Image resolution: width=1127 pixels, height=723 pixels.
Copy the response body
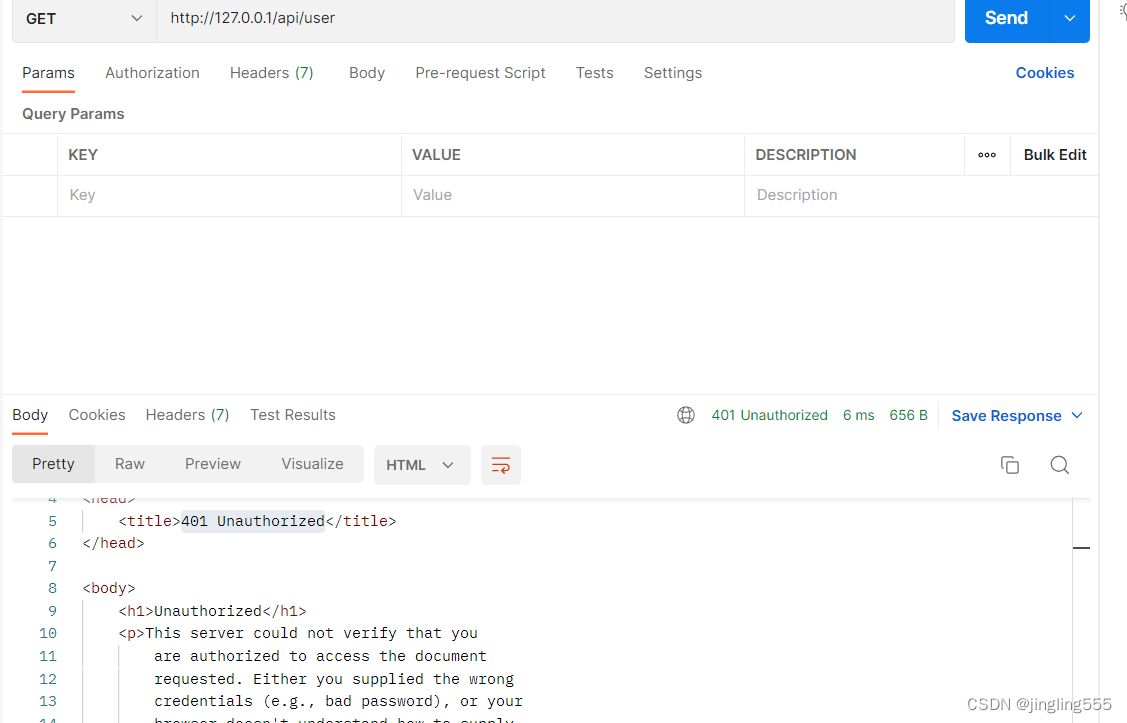(1010, 464)
